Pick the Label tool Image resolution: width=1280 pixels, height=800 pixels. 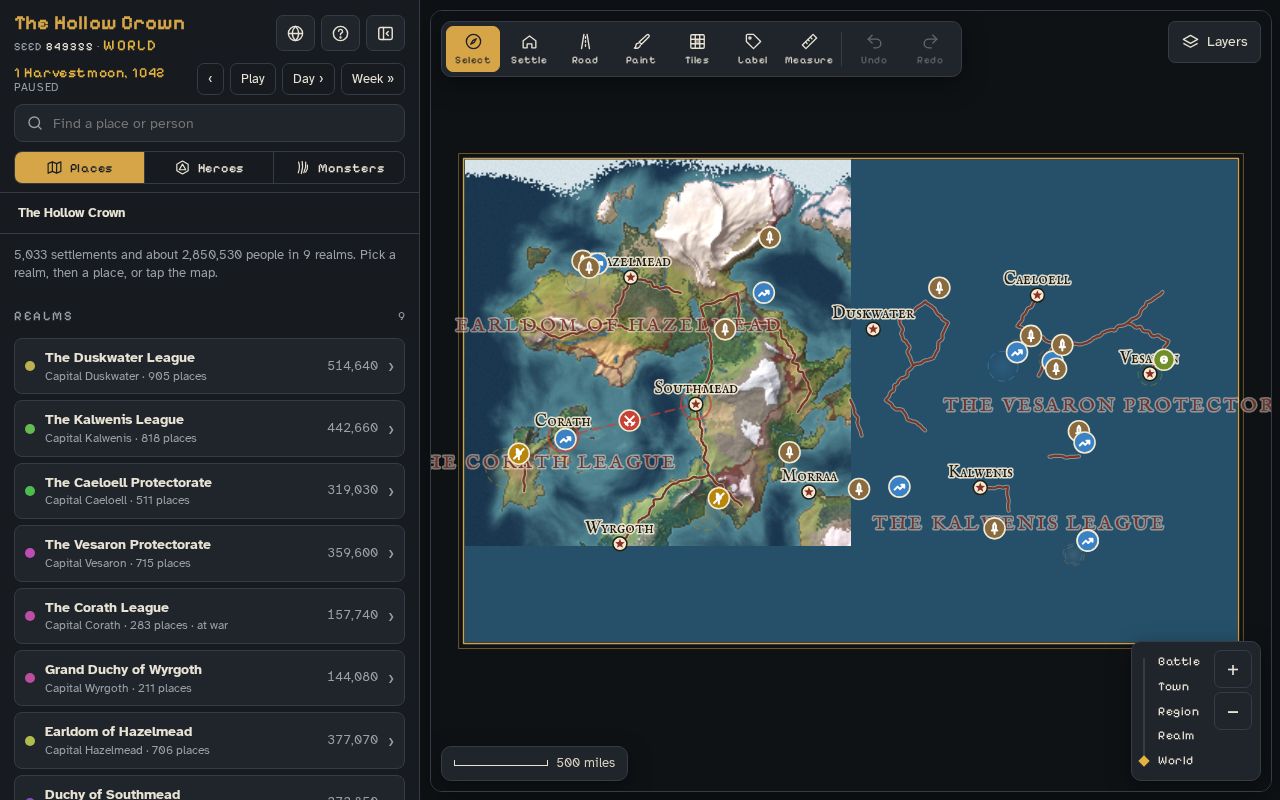click(753, 49)
